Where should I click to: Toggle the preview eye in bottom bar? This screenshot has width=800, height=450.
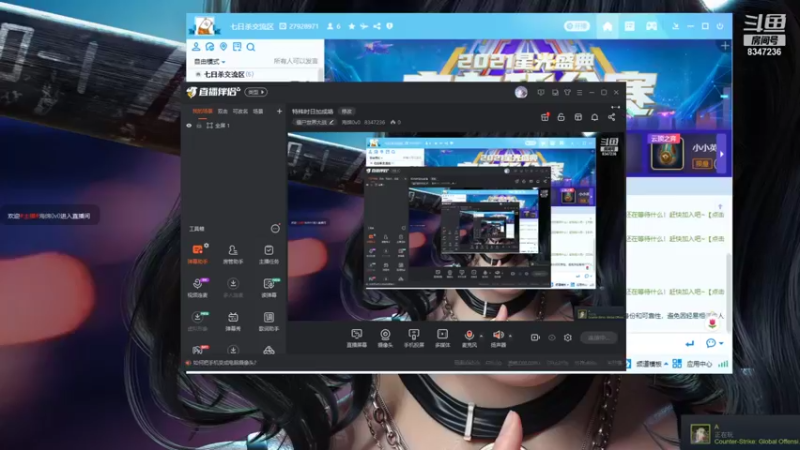click(x=552, y=337)
